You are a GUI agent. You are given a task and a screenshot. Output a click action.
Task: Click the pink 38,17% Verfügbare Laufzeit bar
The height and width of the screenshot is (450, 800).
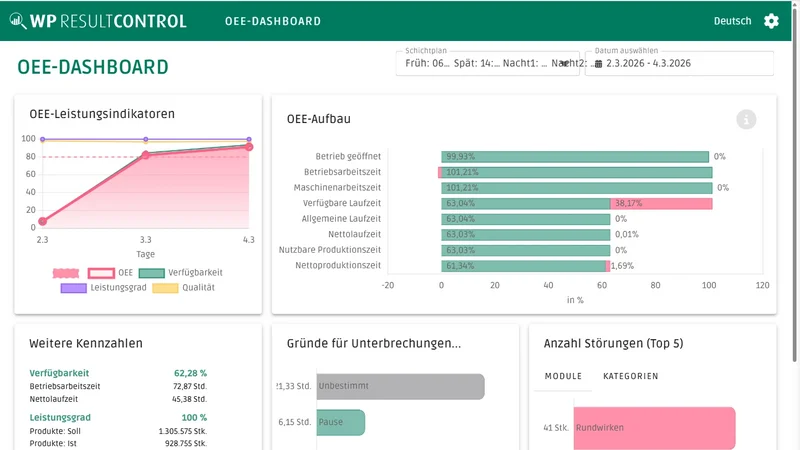coord(661,204)
